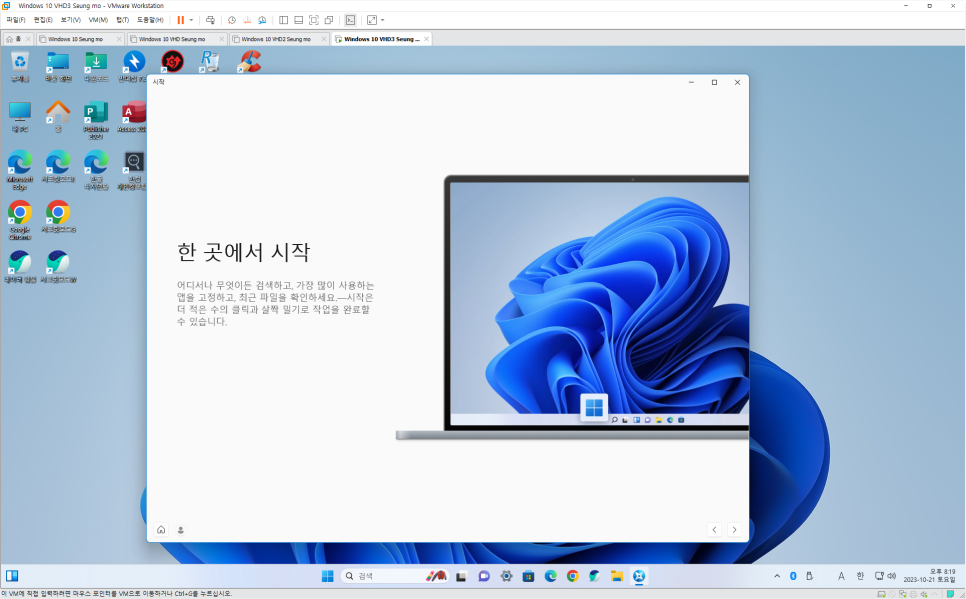The width and height of the screenshot is (966, 599).
Task: Select the Publisher 2021 desktop shortcut
Action: [x=96, y=120]
